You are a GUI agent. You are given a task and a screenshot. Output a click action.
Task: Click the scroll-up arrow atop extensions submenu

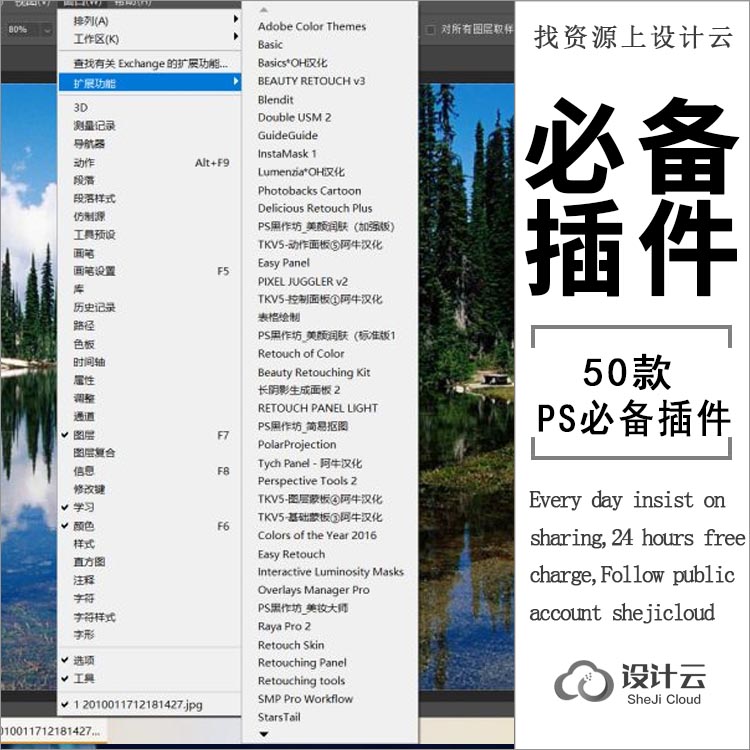point(264,10)
